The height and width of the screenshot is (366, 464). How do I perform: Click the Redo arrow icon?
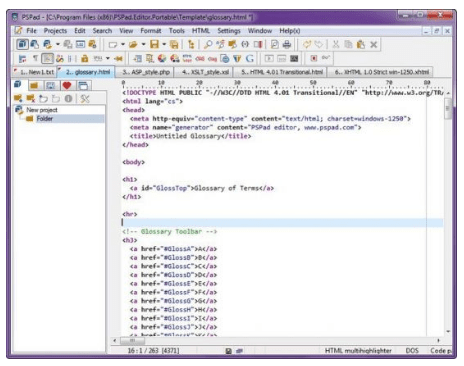(319, 44)
